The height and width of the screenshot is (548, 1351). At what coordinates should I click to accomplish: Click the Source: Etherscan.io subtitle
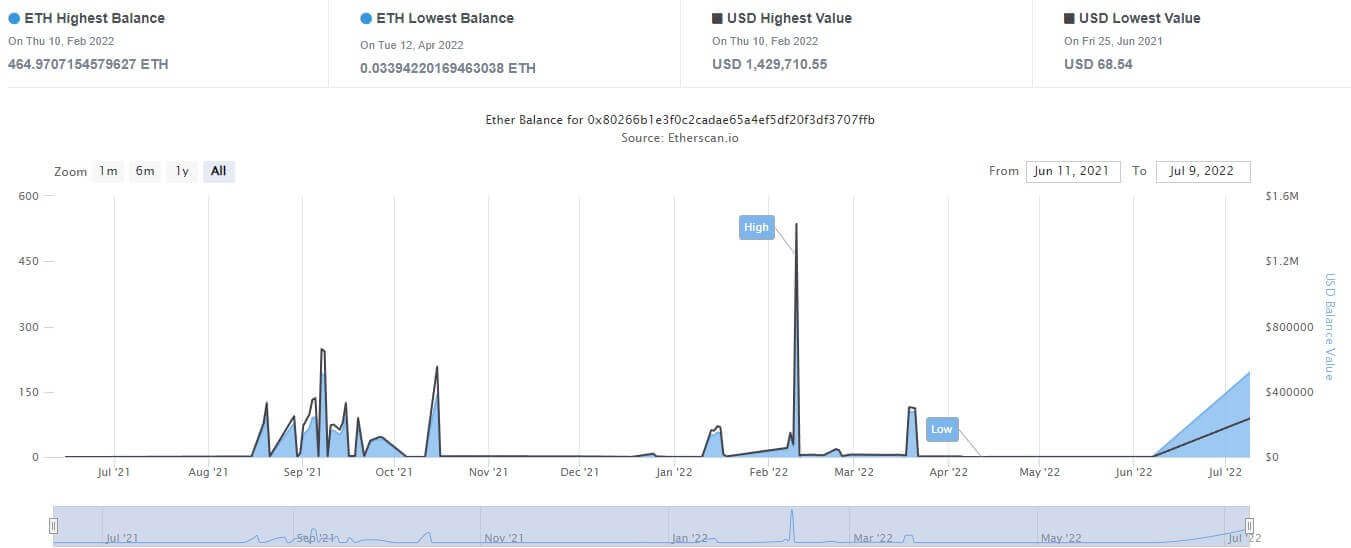point(680,137)
